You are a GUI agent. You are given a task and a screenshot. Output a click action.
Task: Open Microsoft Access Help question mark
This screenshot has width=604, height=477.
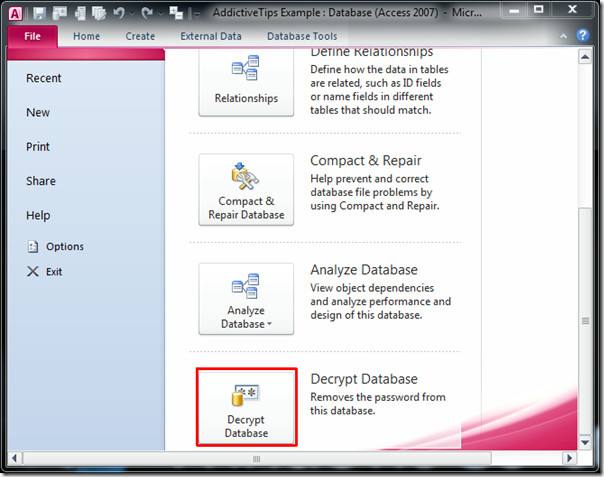click(582, 35)
